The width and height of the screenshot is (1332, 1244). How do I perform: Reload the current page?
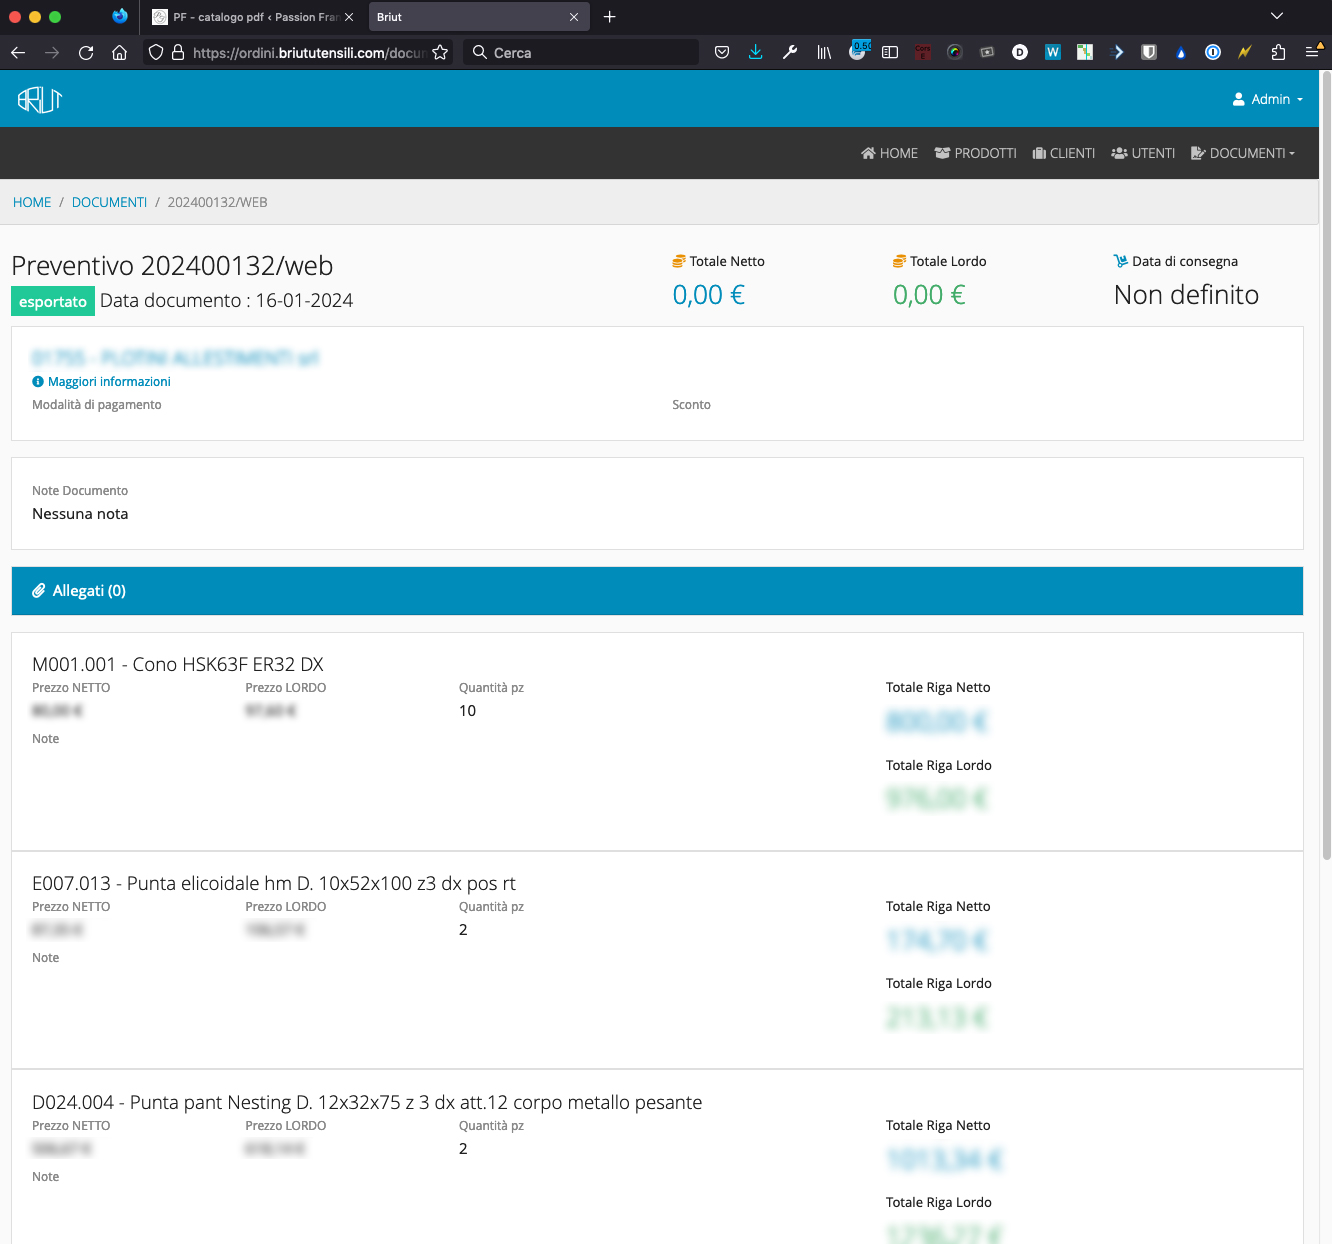click(x=86, y=52)
